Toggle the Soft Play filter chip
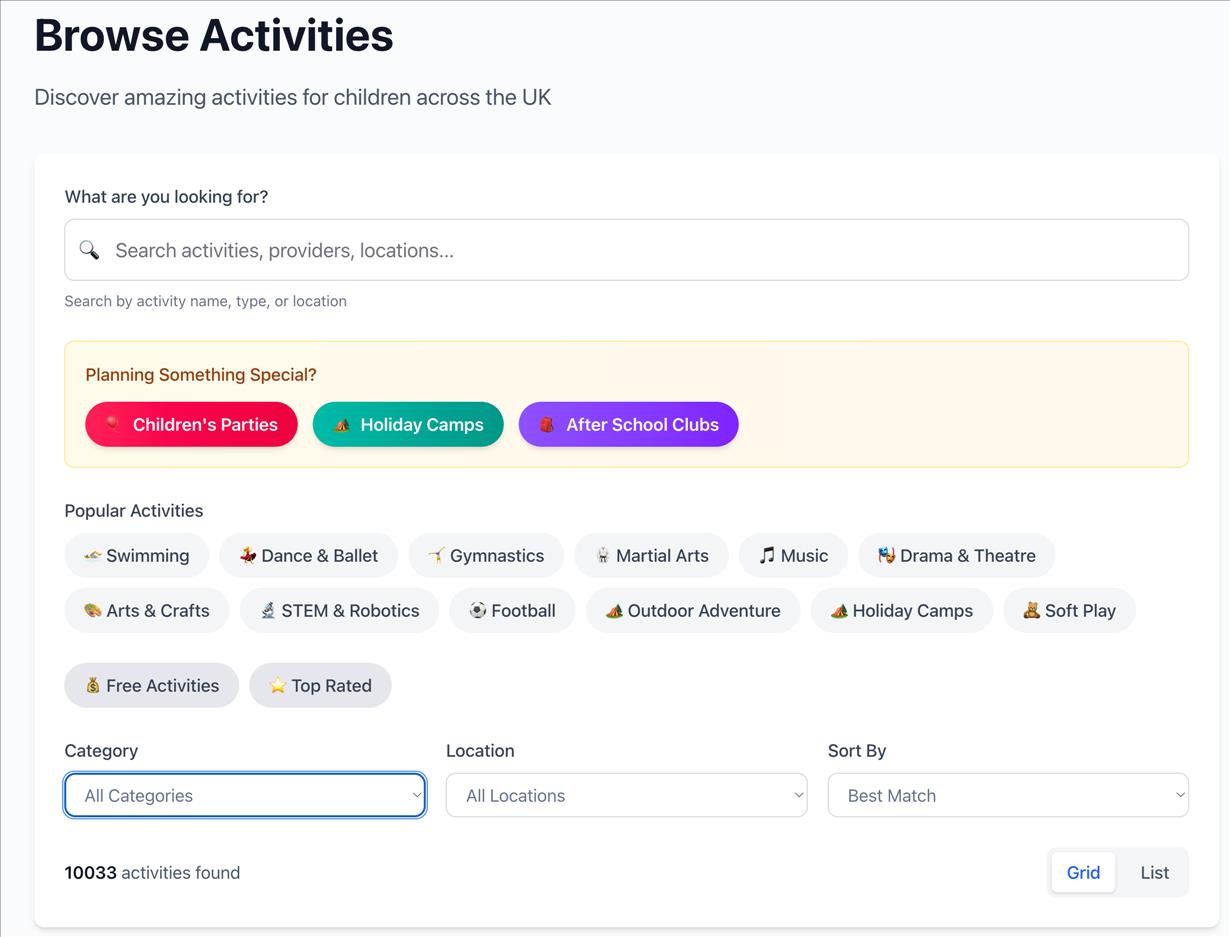 (x=1068, y=610)
